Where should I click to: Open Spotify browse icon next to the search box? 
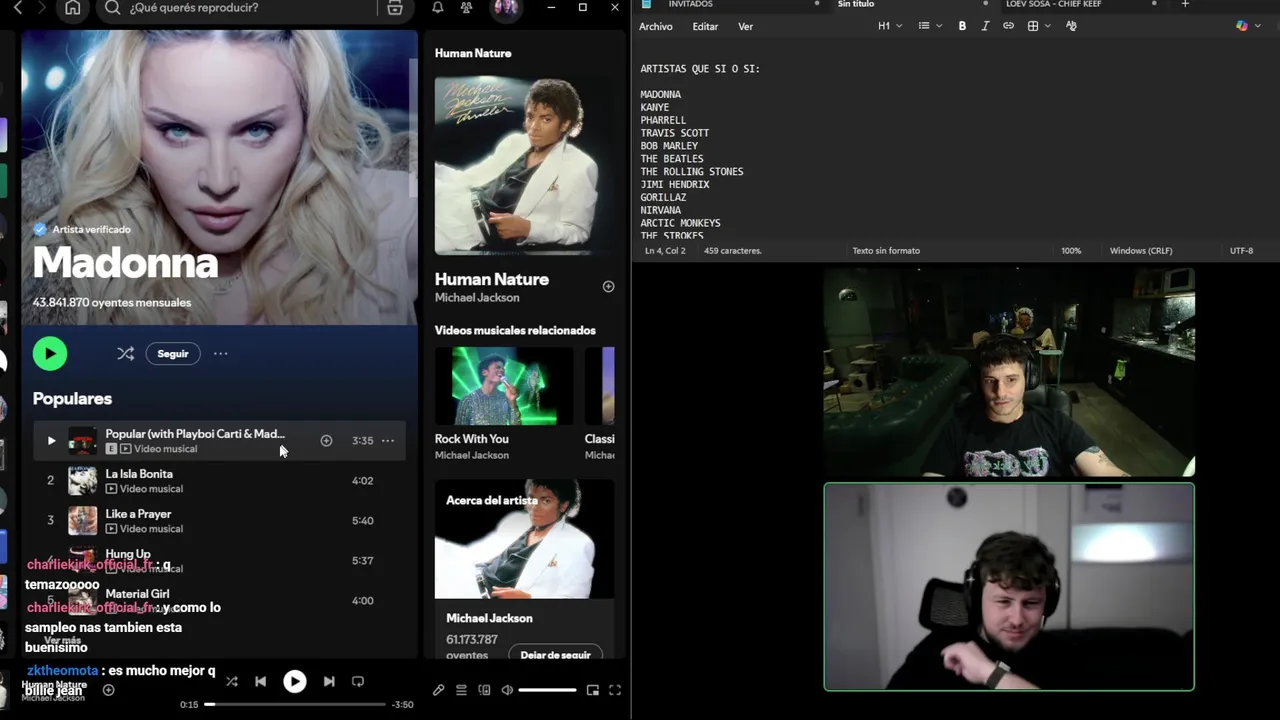click(395, 8)
